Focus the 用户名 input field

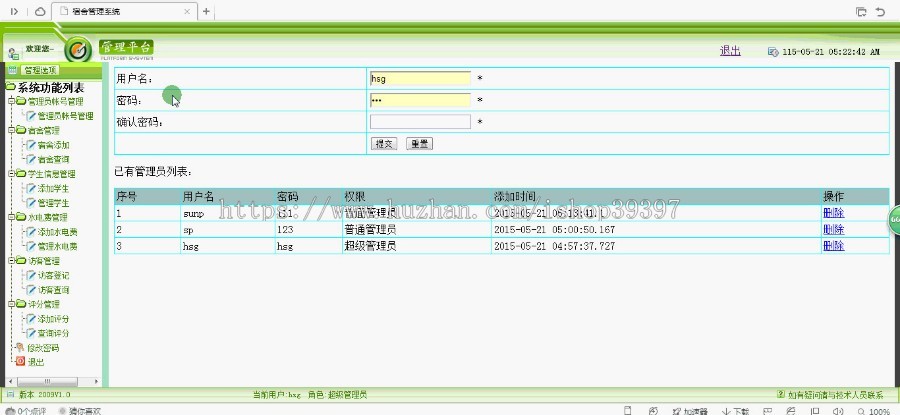420,79
